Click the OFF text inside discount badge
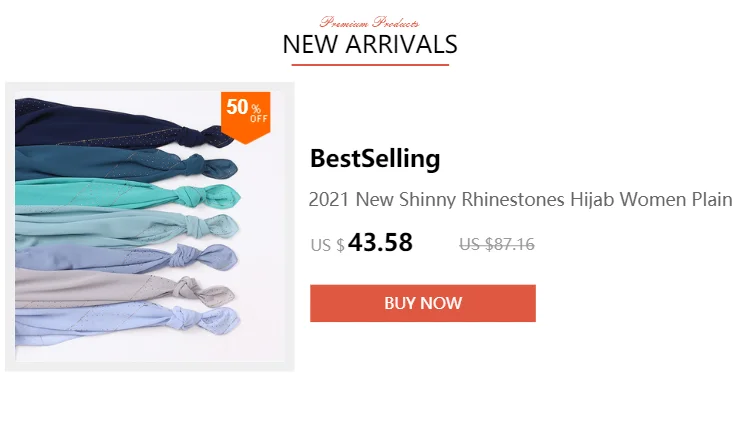This screenshot has height=424, width=738. pos(259,119)
